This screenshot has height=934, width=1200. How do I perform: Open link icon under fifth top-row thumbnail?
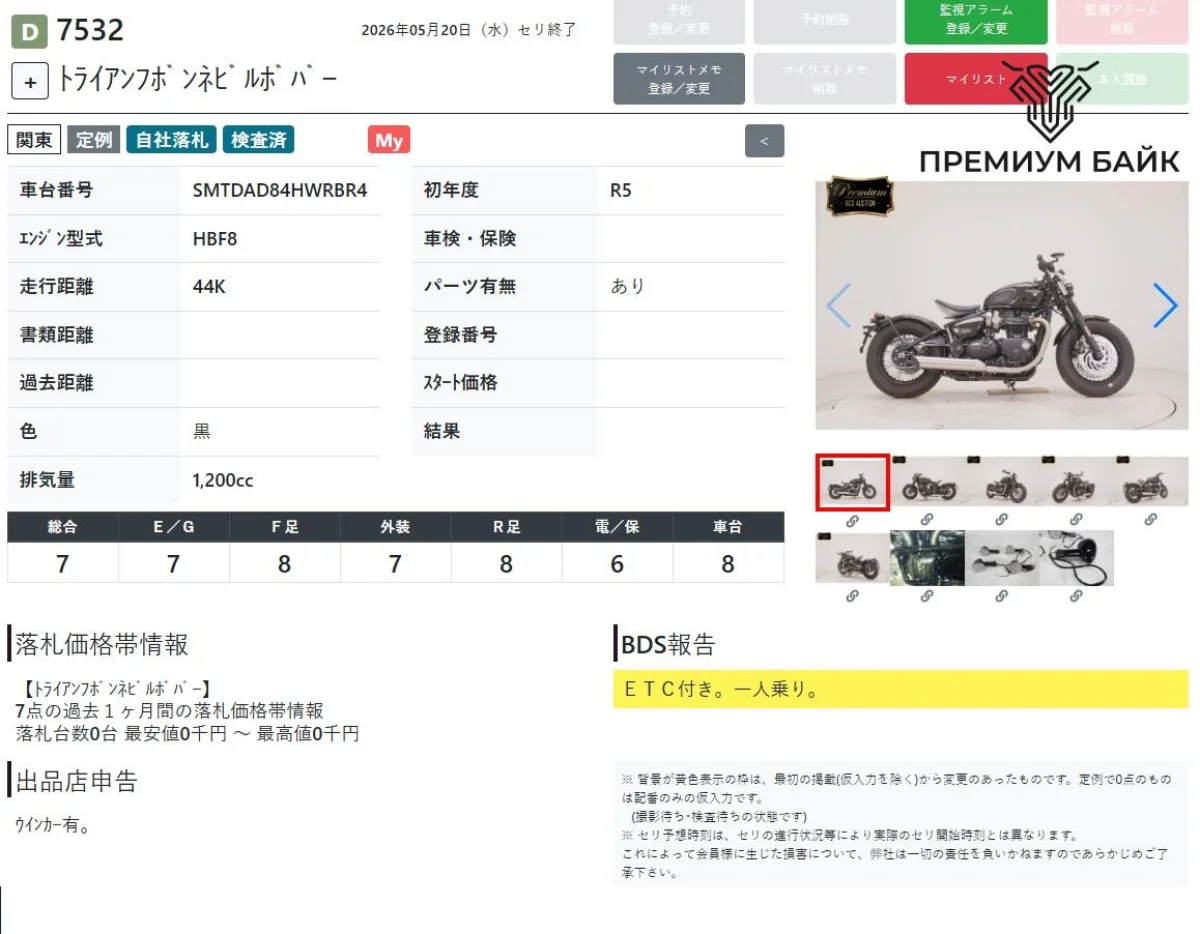(x=1151, y=520)
